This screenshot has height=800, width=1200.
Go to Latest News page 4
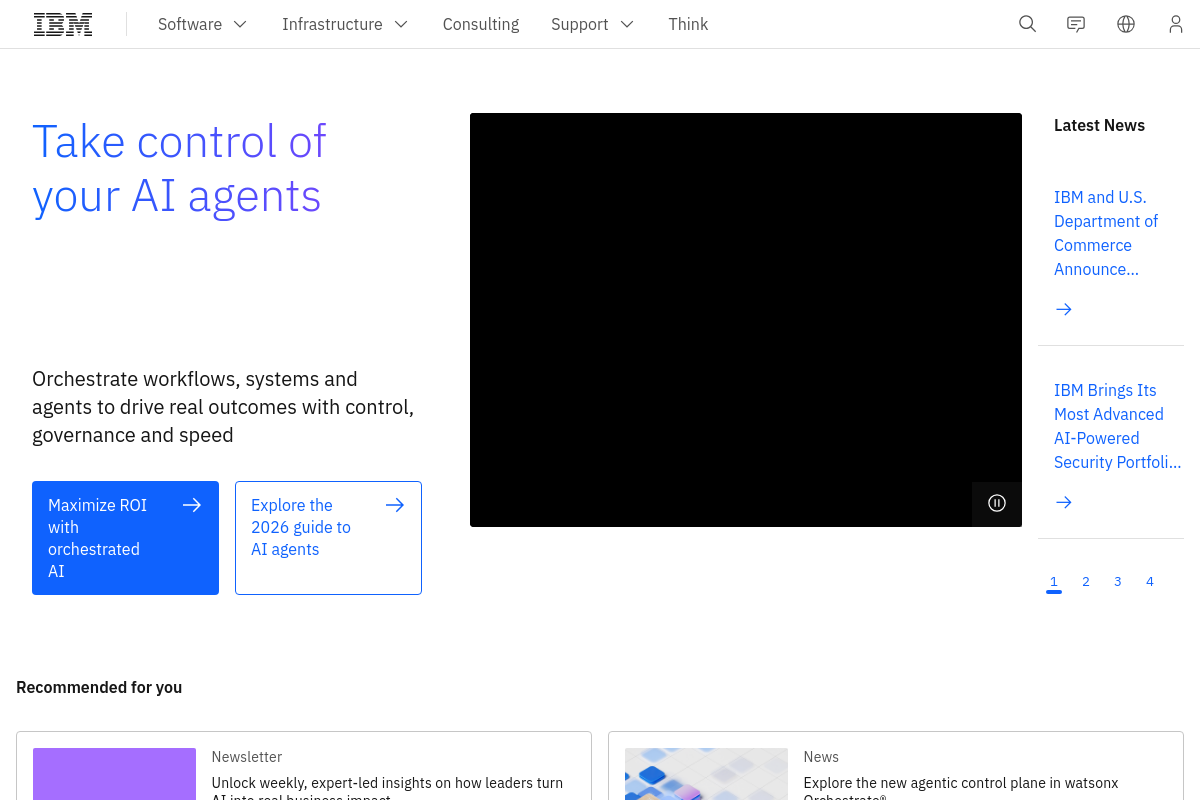tap(1150, 582)
